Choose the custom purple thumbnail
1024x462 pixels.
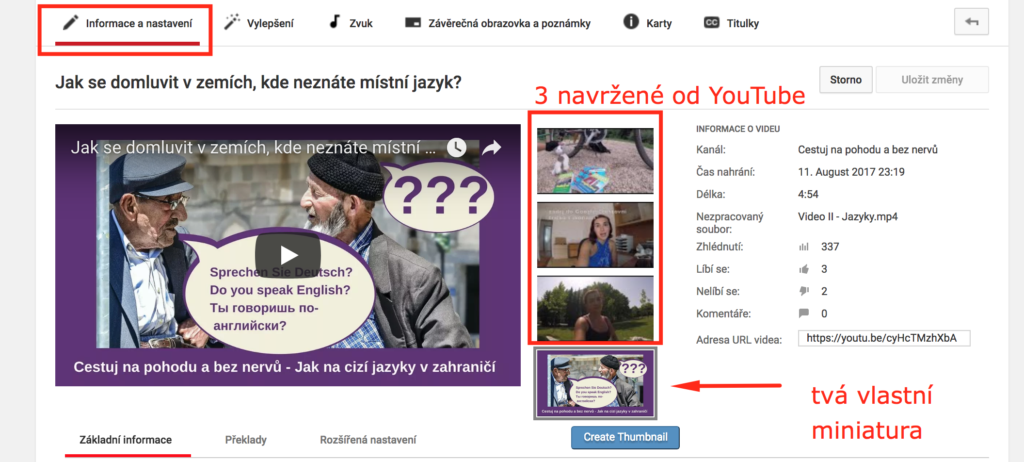595,383
